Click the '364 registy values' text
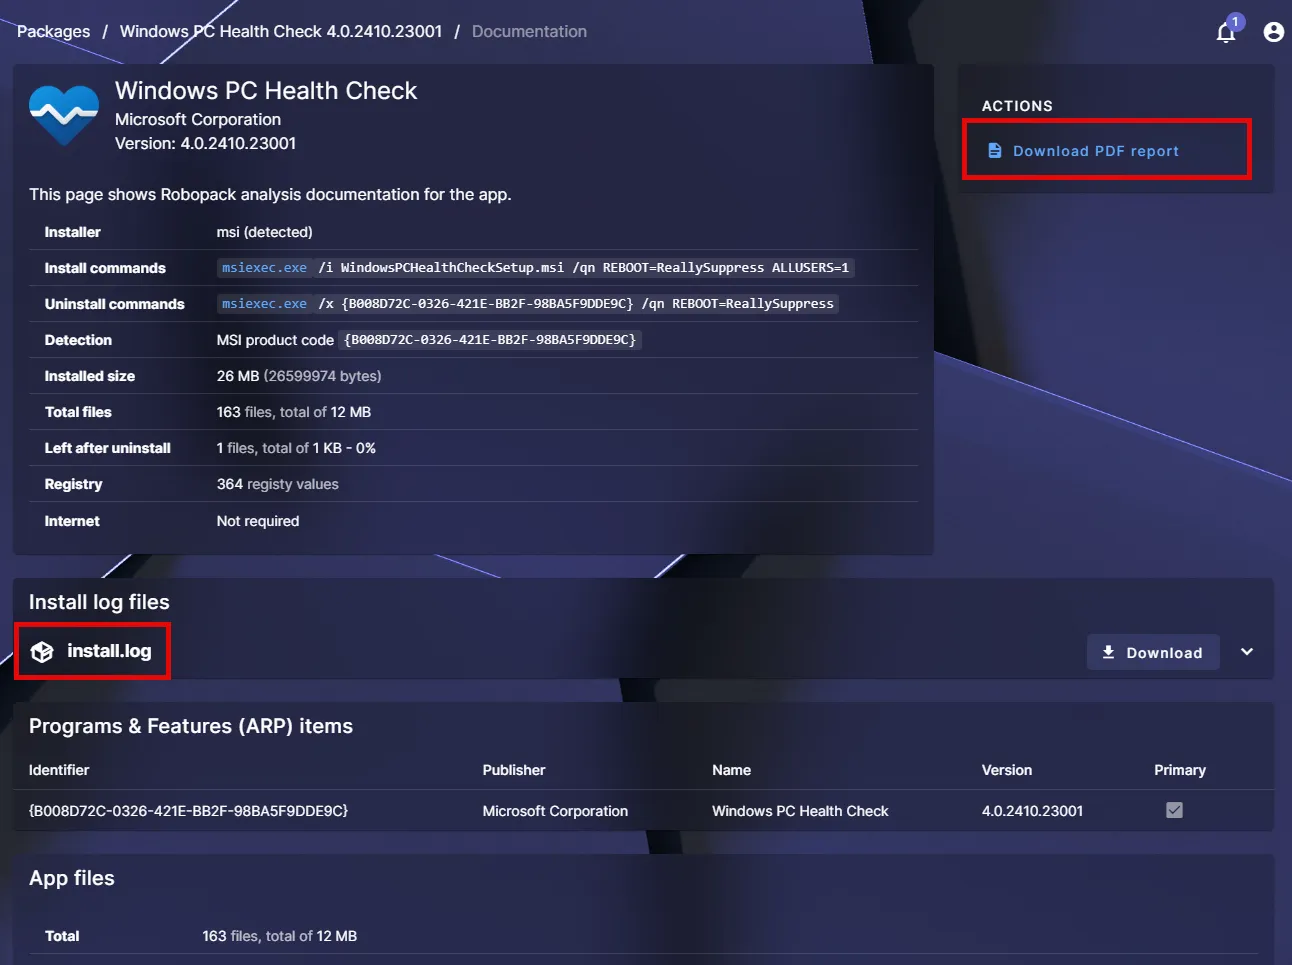 point(278,484)
